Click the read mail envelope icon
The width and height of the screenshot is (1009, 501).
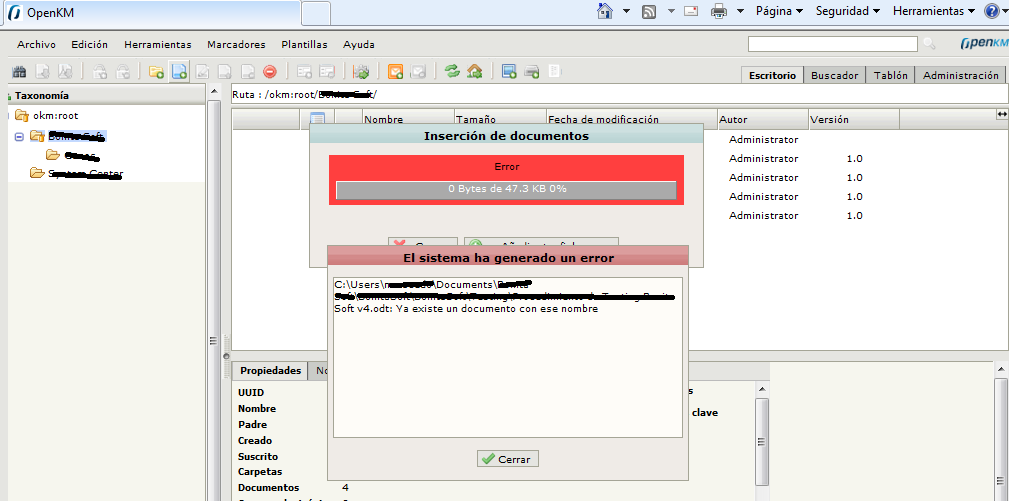click(691, 11)
